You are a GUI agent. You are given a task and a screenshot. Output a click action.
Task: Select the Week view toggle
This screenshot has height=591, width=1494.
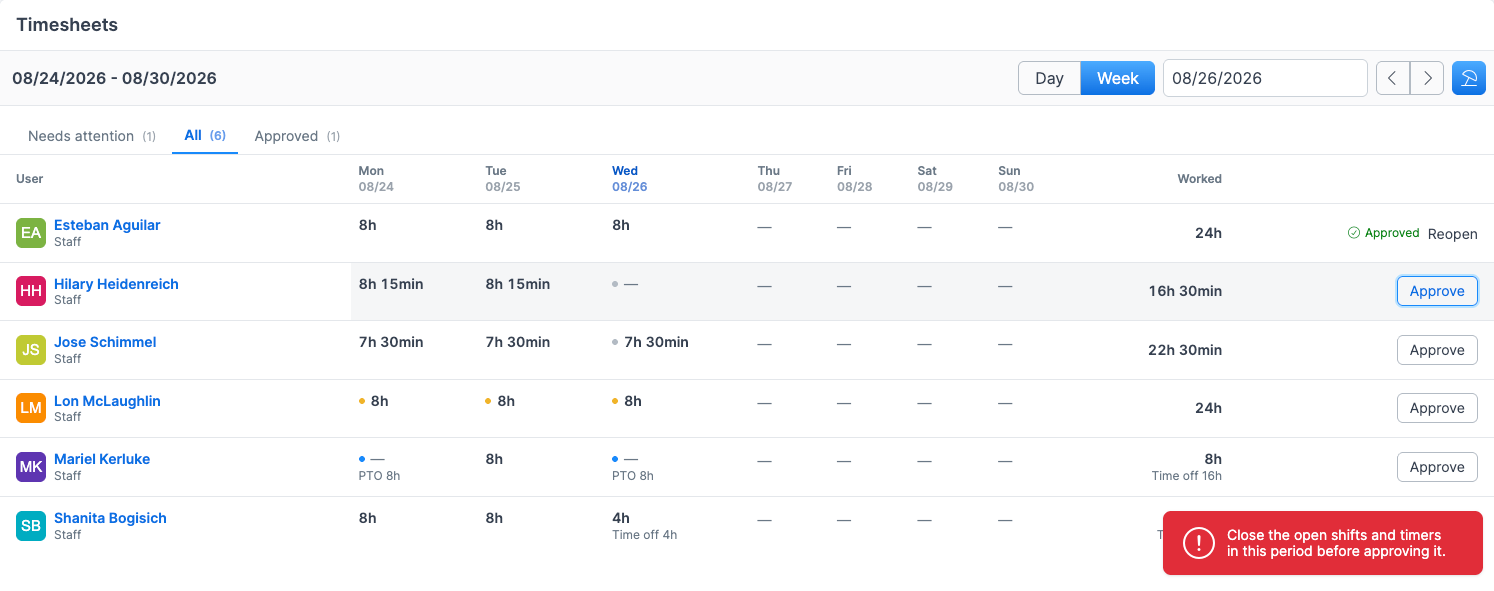[x=1118, y=78]
